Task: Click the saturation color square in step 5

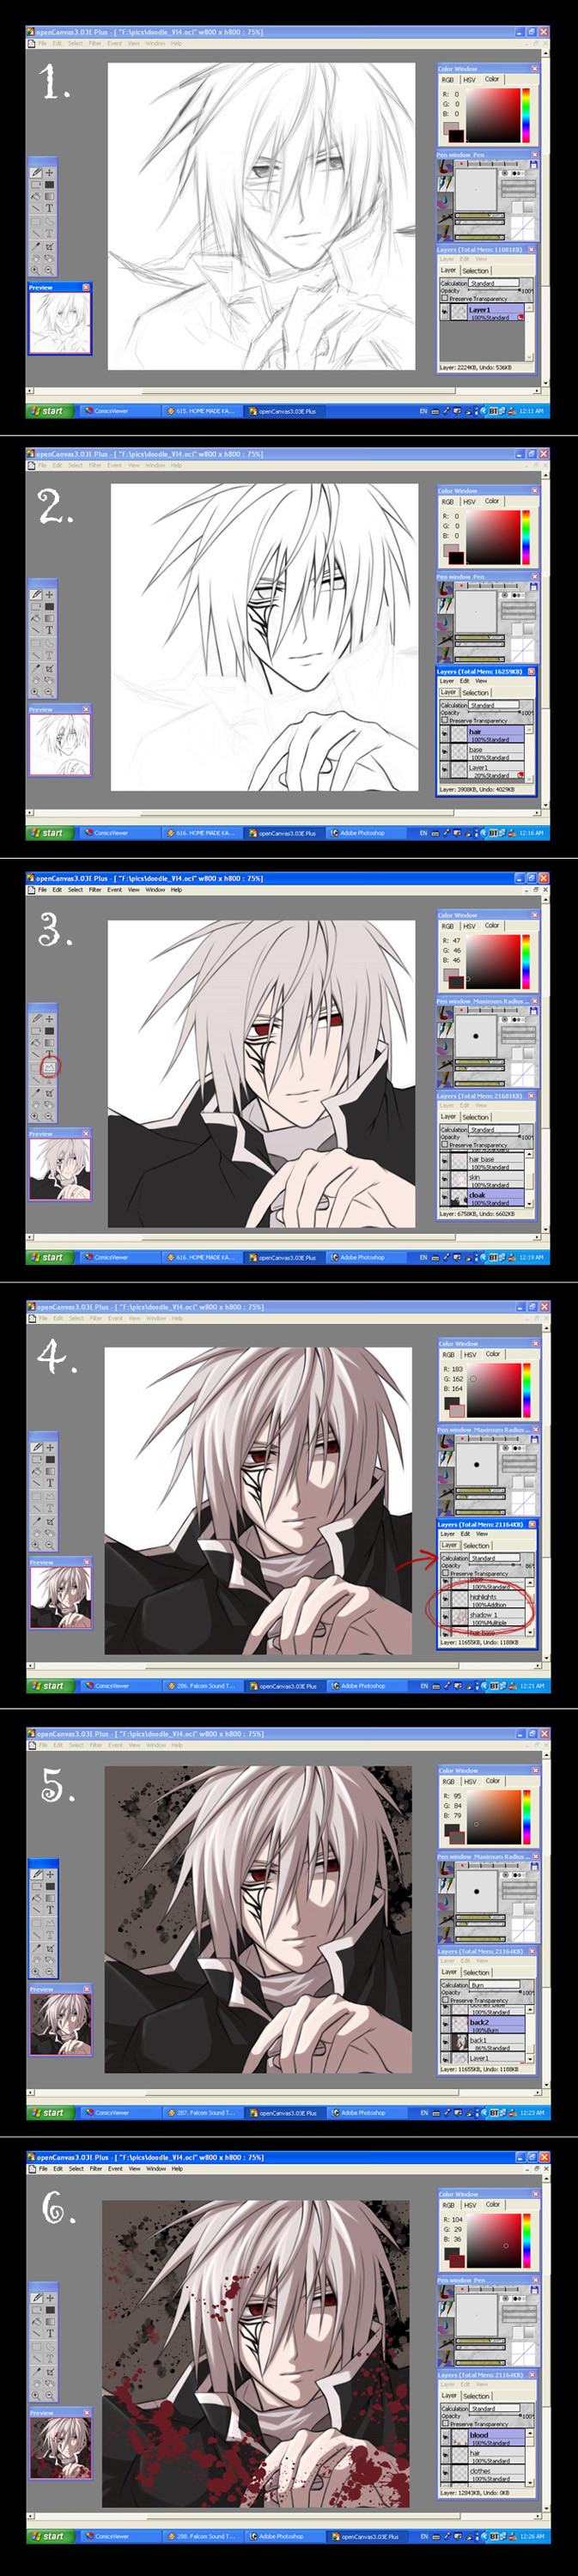Action: pyautogui.click(x=494, y=1816)
